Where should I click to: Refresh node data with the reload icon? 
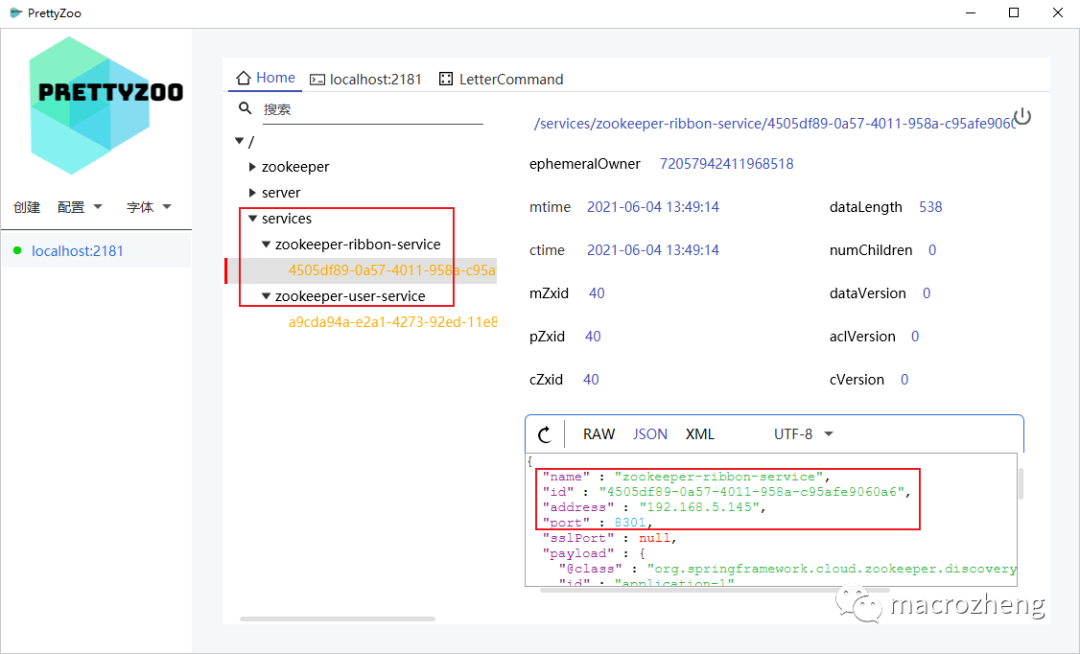(544, 434)
